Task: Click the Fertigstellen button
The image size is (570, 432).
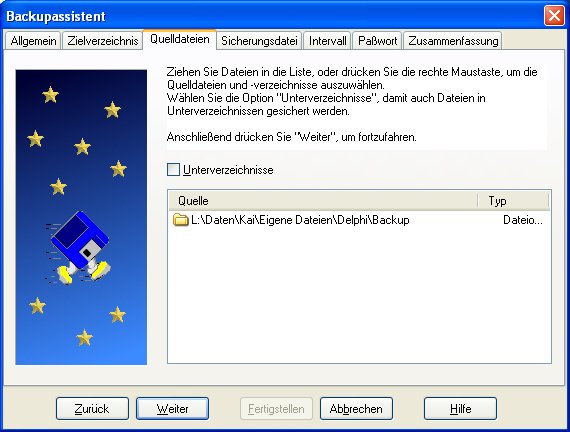Action: click(x=276, y=409)
